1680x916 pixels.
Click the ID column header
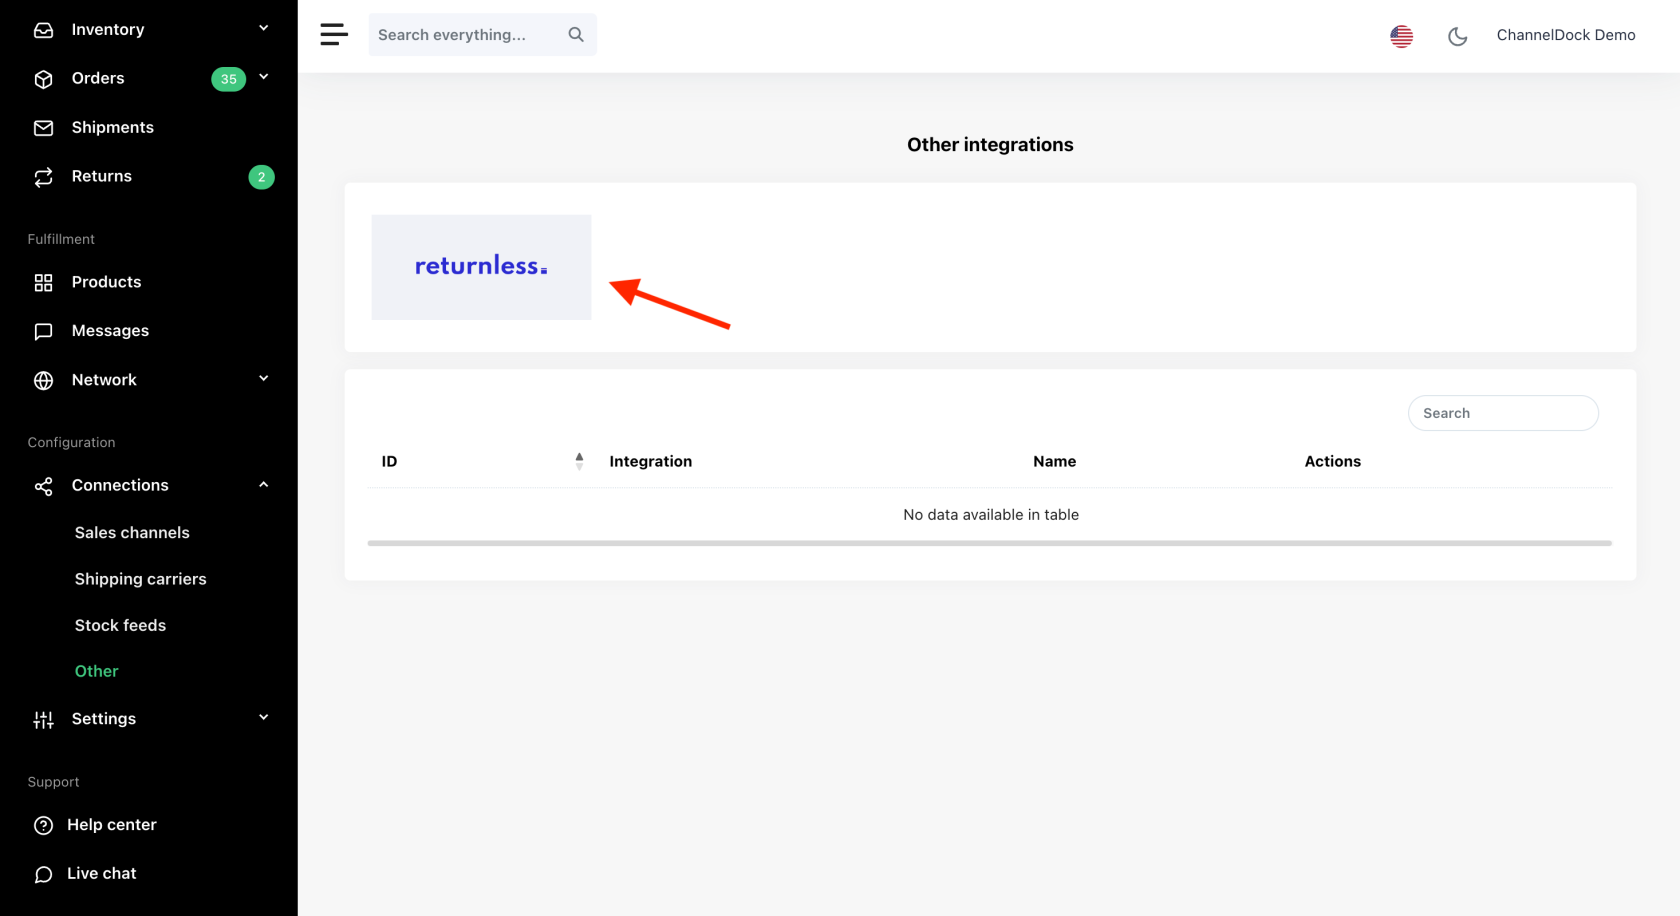[x=390, y=461]
